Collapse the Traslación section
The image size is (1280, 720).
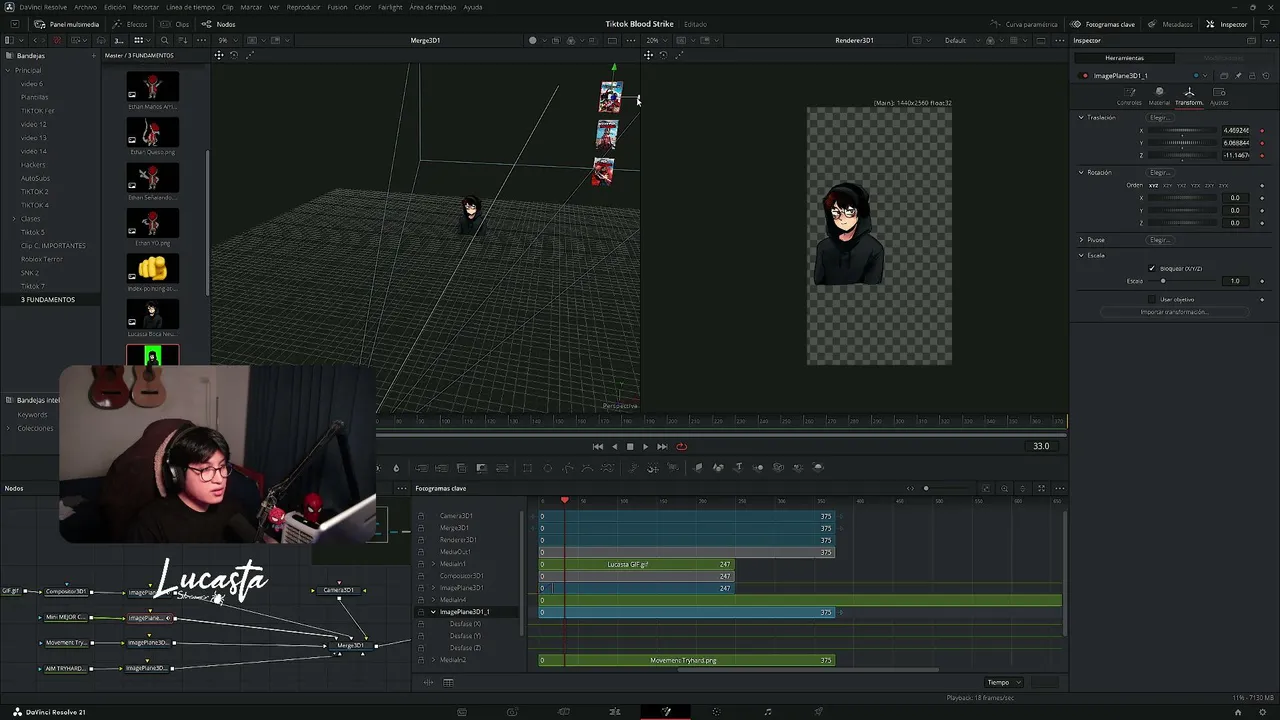pyautogui.click(x=1081, y=118)
